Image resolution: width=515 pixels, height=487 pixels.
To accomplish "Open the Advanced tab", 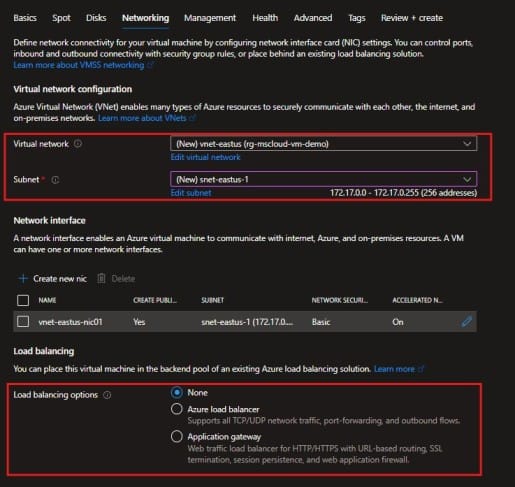I will click(x=313, y=18).
